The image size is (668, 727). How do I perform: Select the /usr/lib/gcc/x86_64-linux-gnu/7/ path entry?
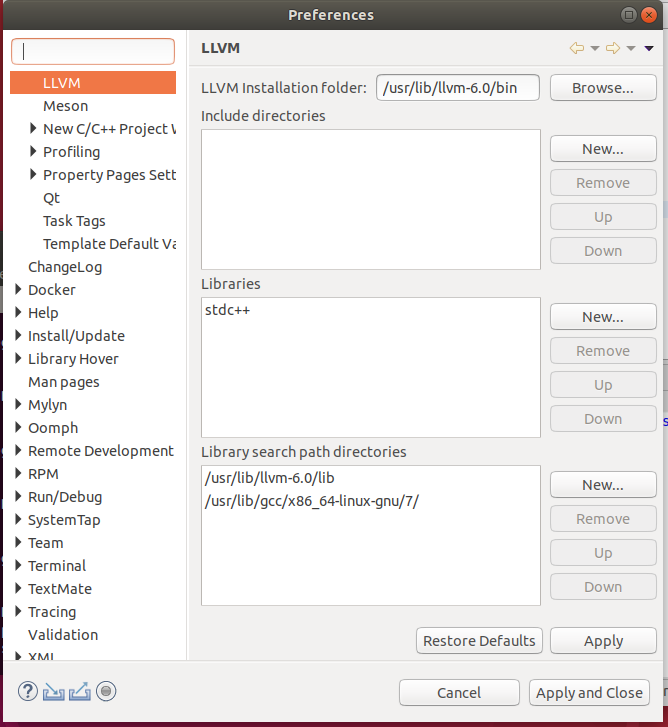[x=312, y=501]
